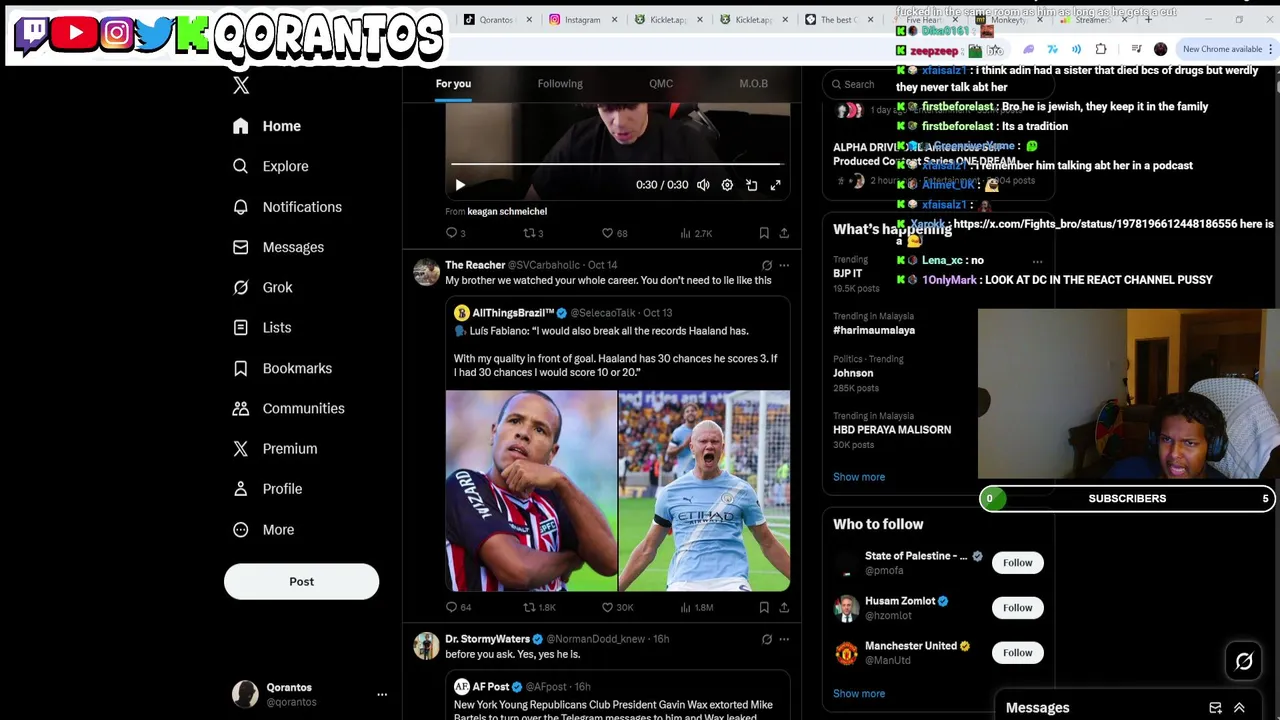Image resolution: width=1280 pixels, height=720 pixels.
Task: Open Notifications in the sidebar
Action: [287, 207]
